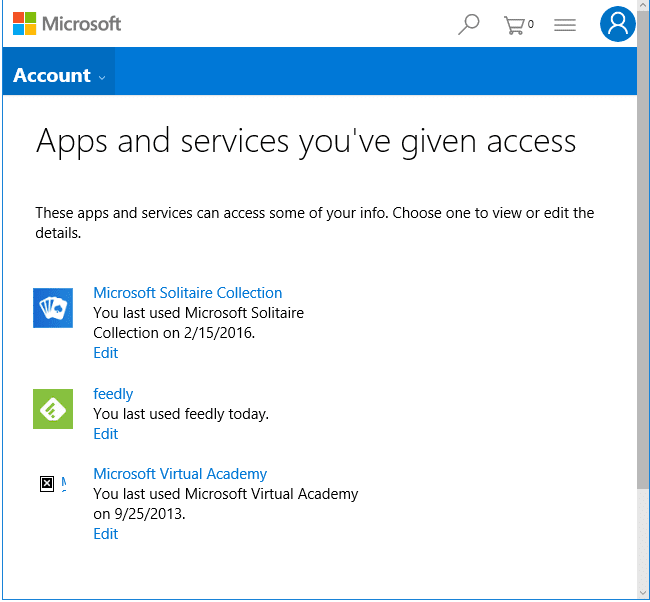Open the Microsoft Solitaire Collection link

coord(187,293)
